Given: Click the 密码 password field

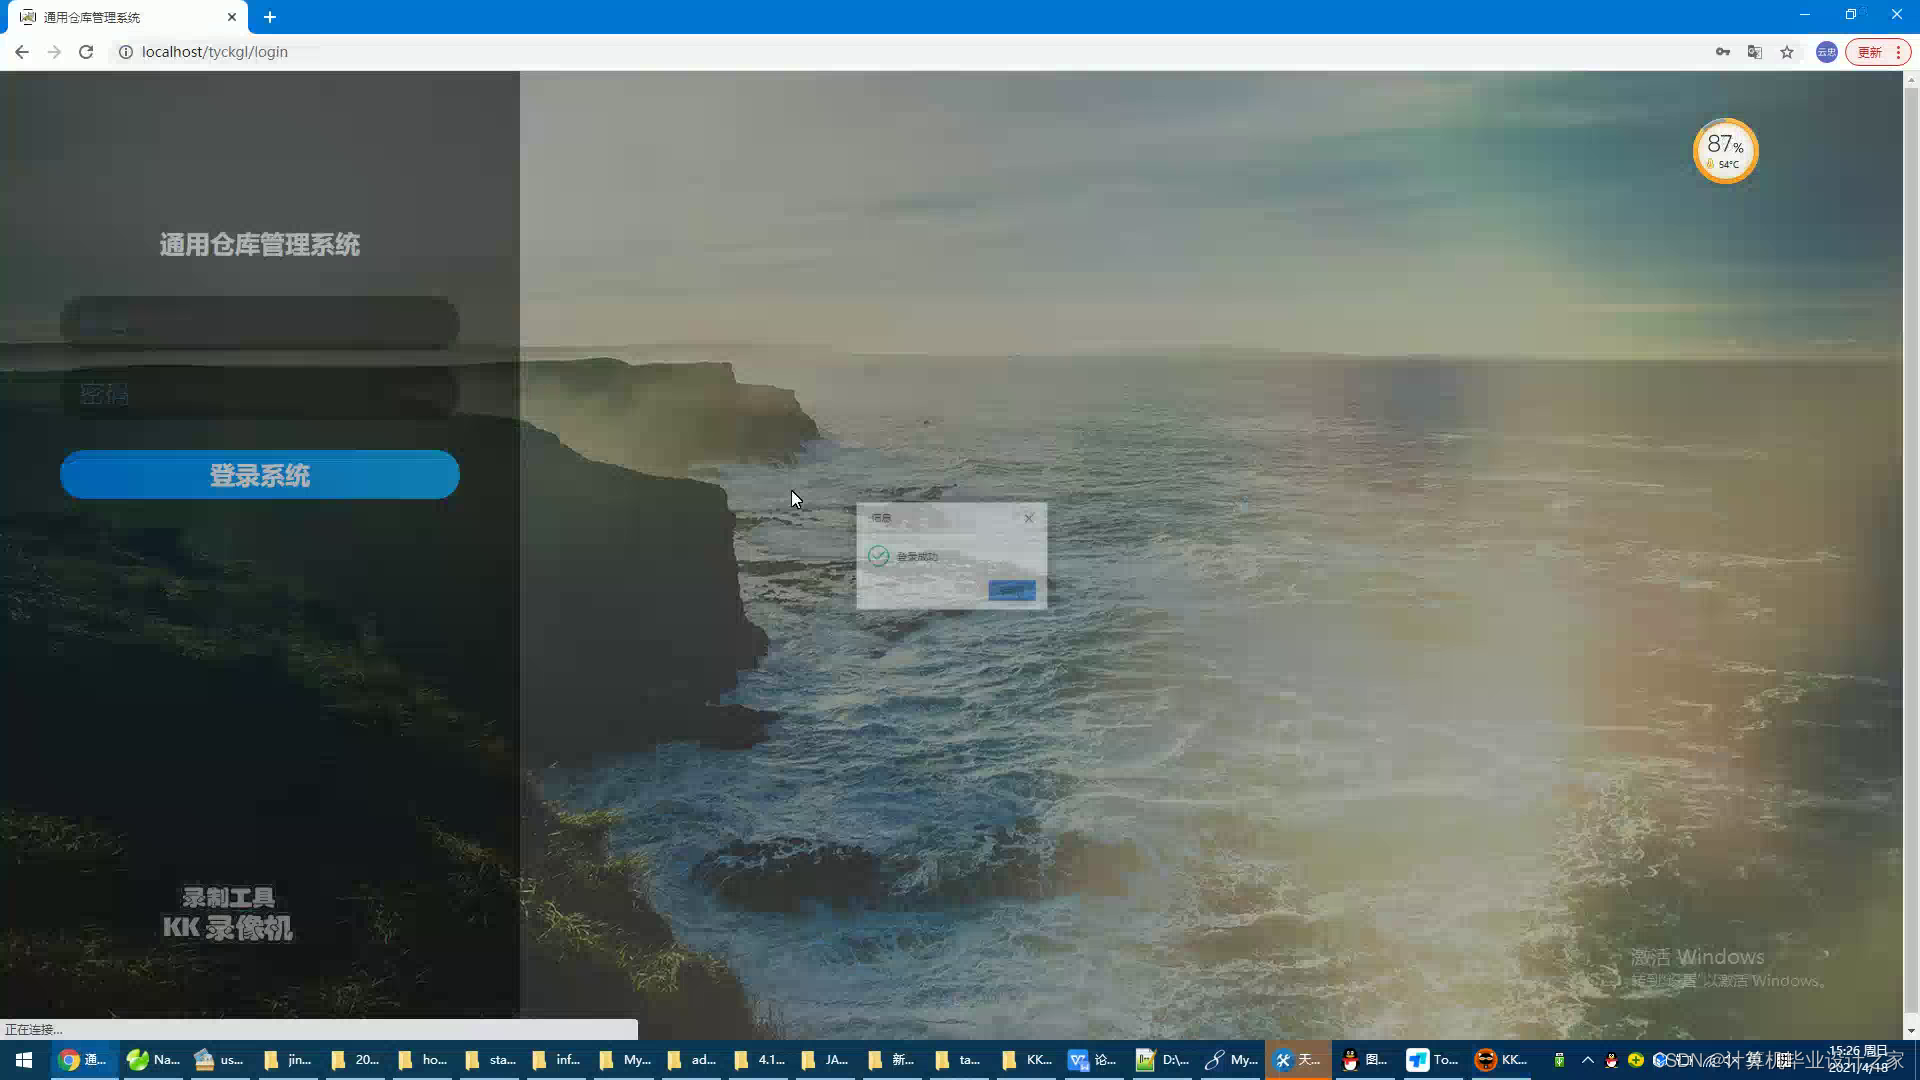Looking at the screenshot, I should 260,394.
